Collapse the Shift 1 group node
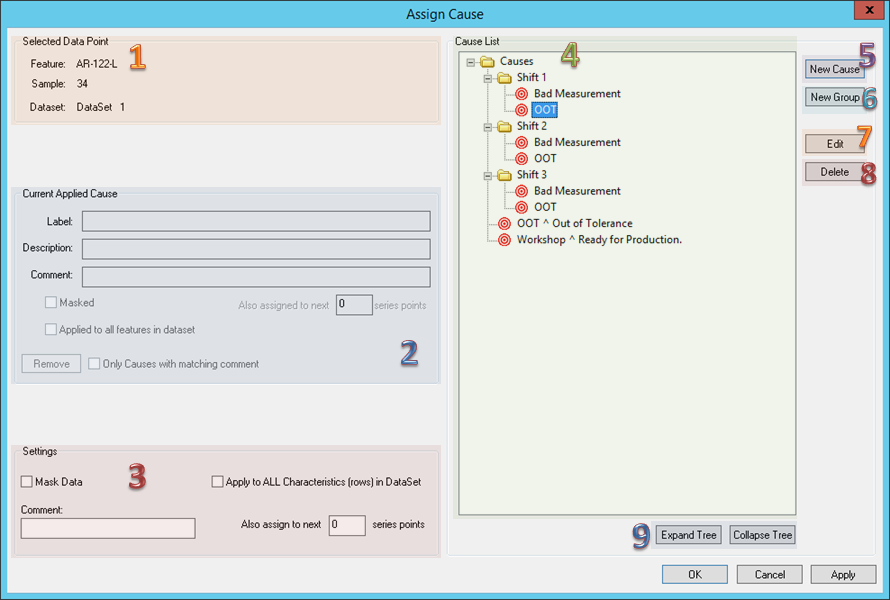Image resolution: width=890 pixels, height=600 pixels. point(488,78)
